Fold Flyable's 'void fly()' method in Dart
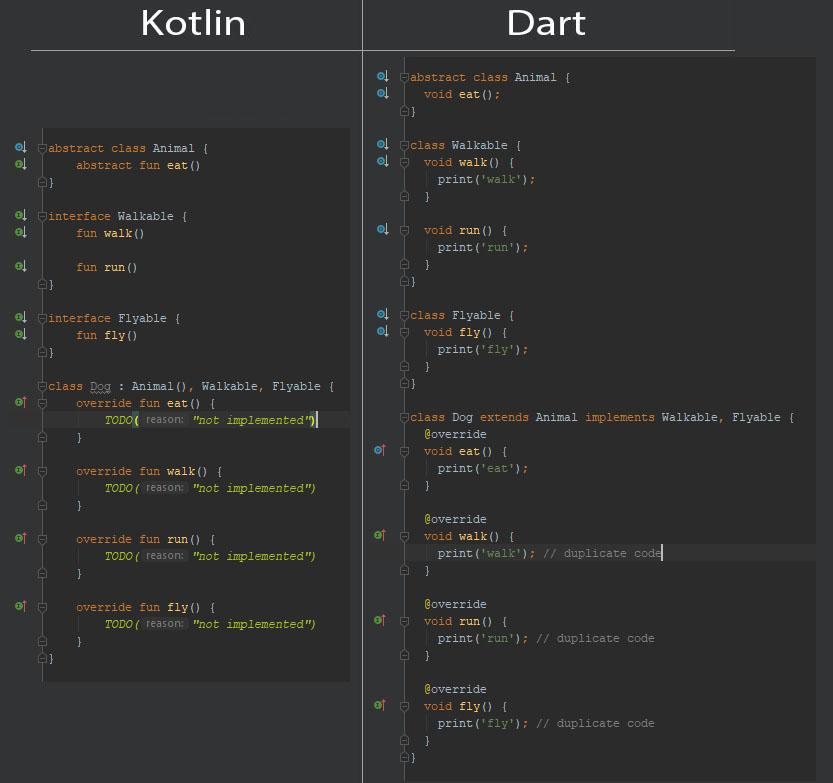The image size is (833, 783). pos(404,332)
